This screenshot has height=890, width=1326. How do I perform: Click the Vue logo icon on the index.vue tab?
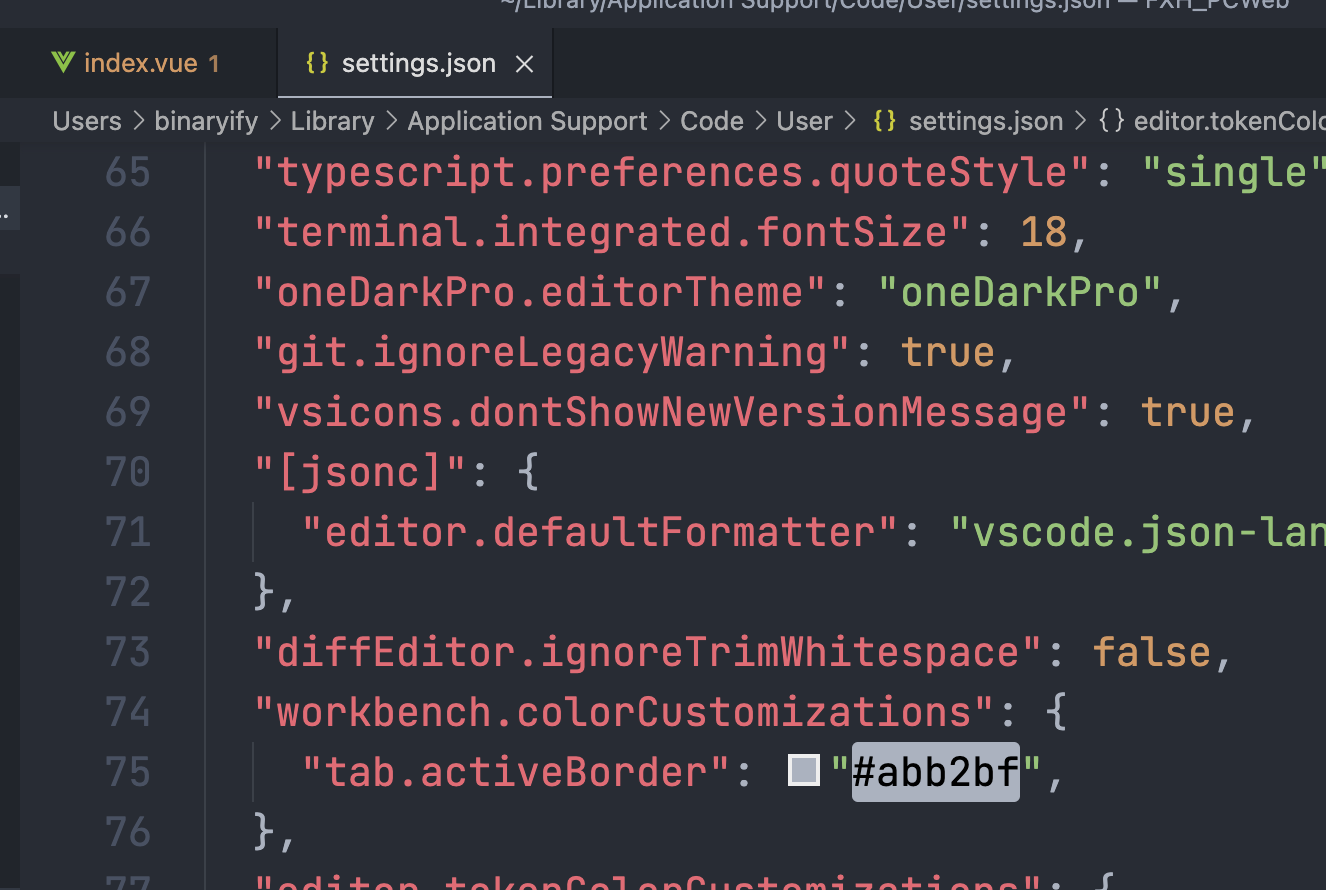tap(62, 62)
